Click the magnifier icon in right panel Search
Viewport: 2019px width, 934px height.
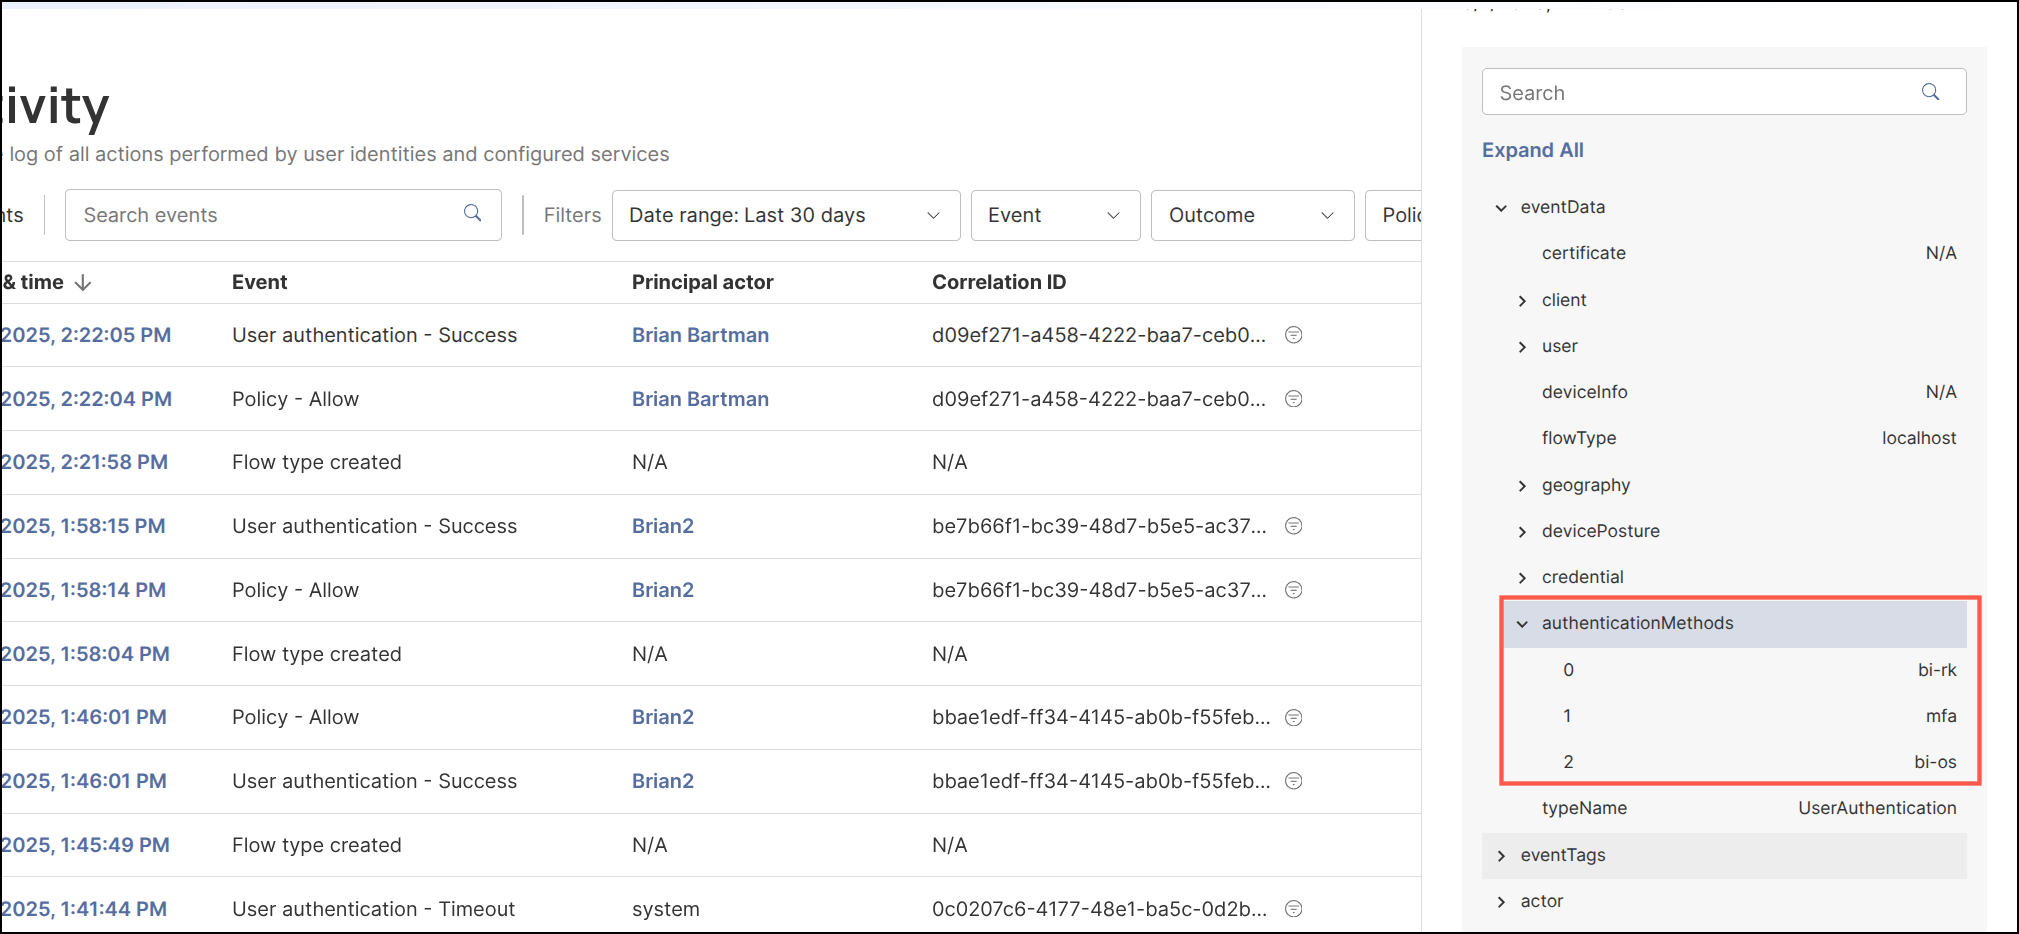[1930, 91]
